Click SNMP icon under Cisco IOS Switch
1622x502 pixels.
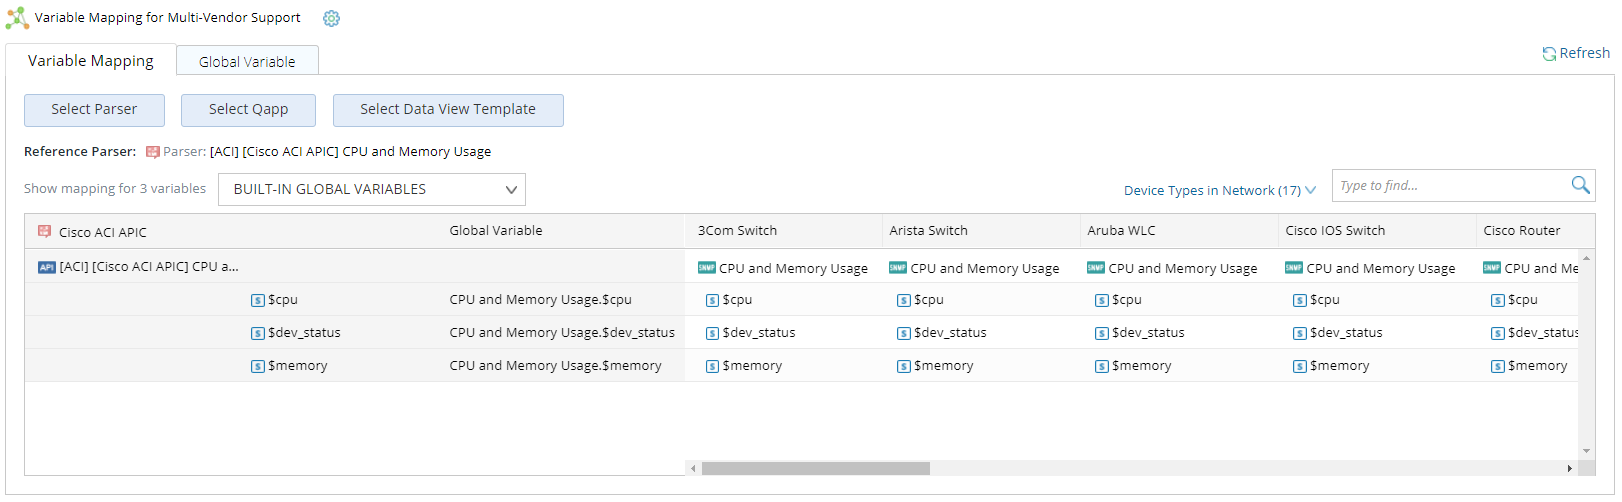pyautogui.click(x=1293, y=268)
